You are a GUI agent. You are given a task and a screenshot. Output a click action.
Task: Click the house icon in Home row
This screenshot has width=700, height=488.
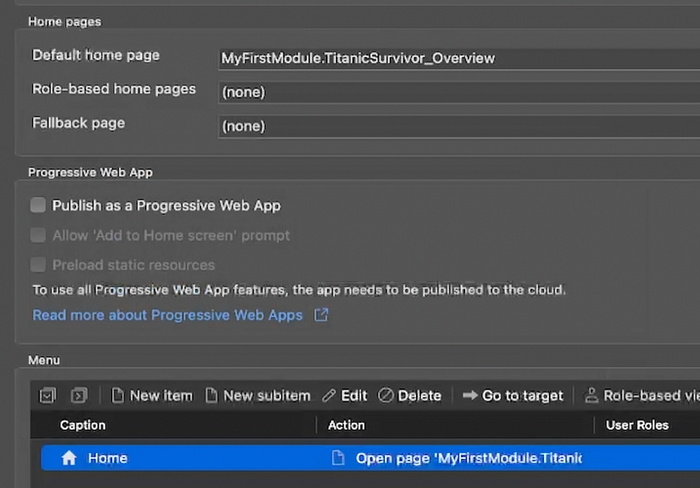pyautogui.click(x=69, y=458)
